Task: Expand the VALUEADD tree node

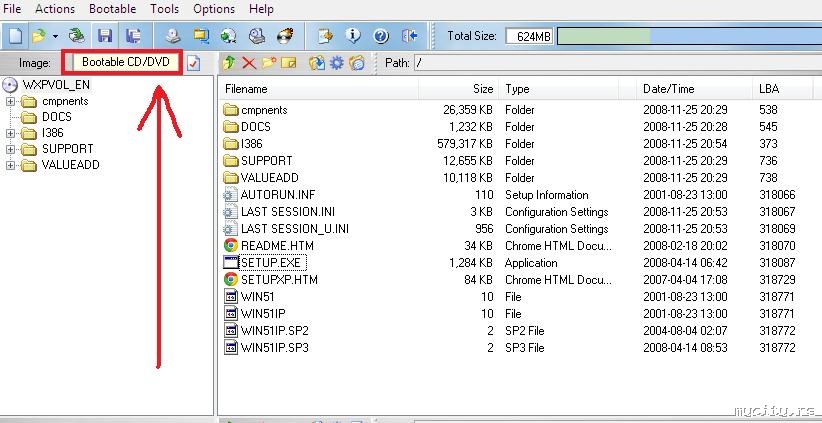Action: click(10, 165)
